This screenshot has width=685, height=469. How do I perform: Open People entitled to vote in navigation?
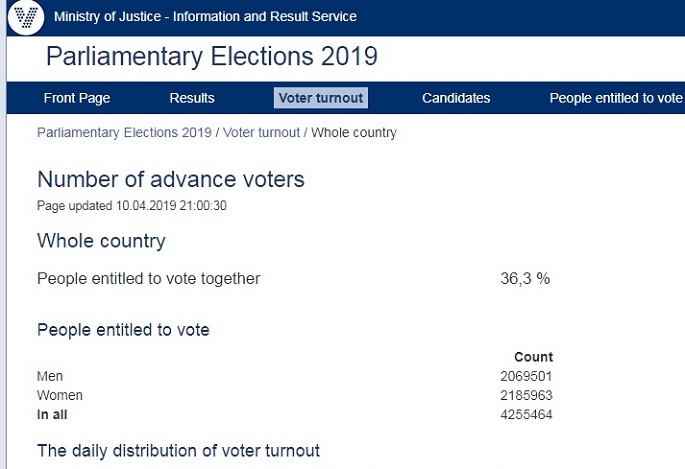pos(615,98)
